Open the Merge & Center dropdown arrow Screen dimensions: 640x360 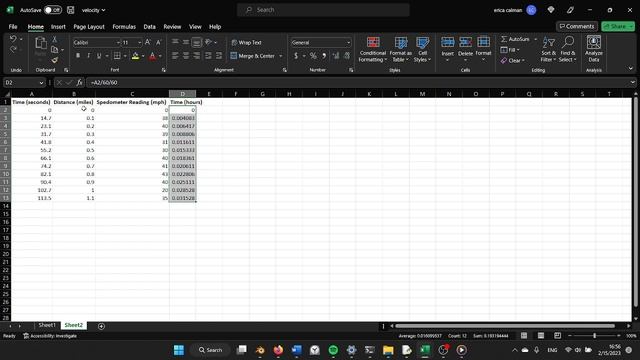[281, 56]
